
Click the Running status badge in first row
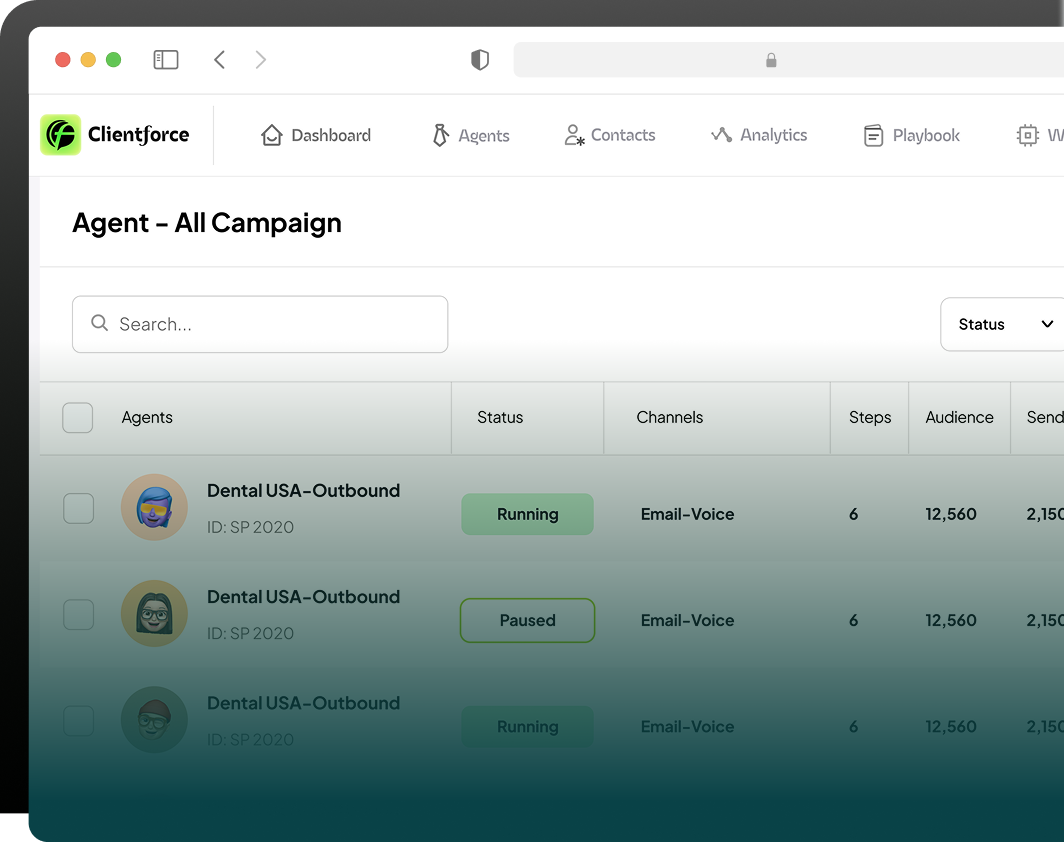click(527, 514)
